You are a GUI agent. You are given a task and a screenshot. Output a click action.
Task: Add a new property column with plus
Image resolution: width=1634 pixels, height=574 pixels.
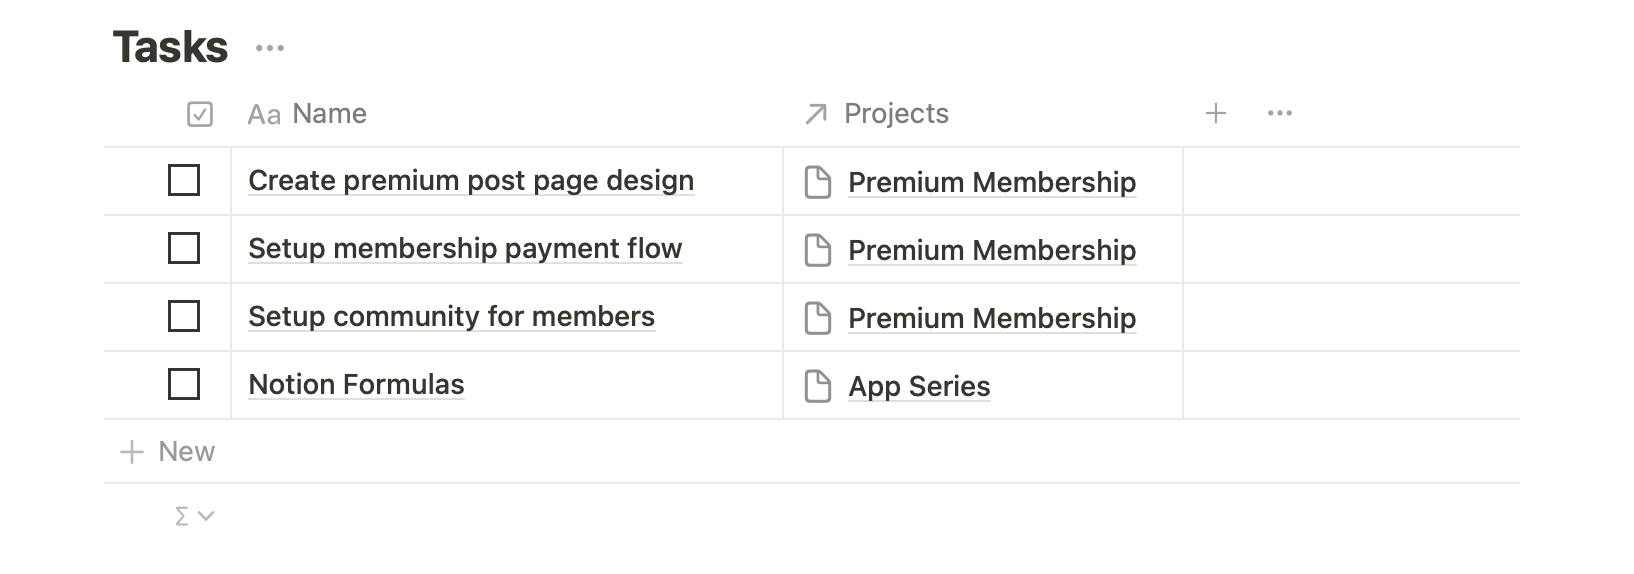pyautogui.click(x=1215, y=114)
